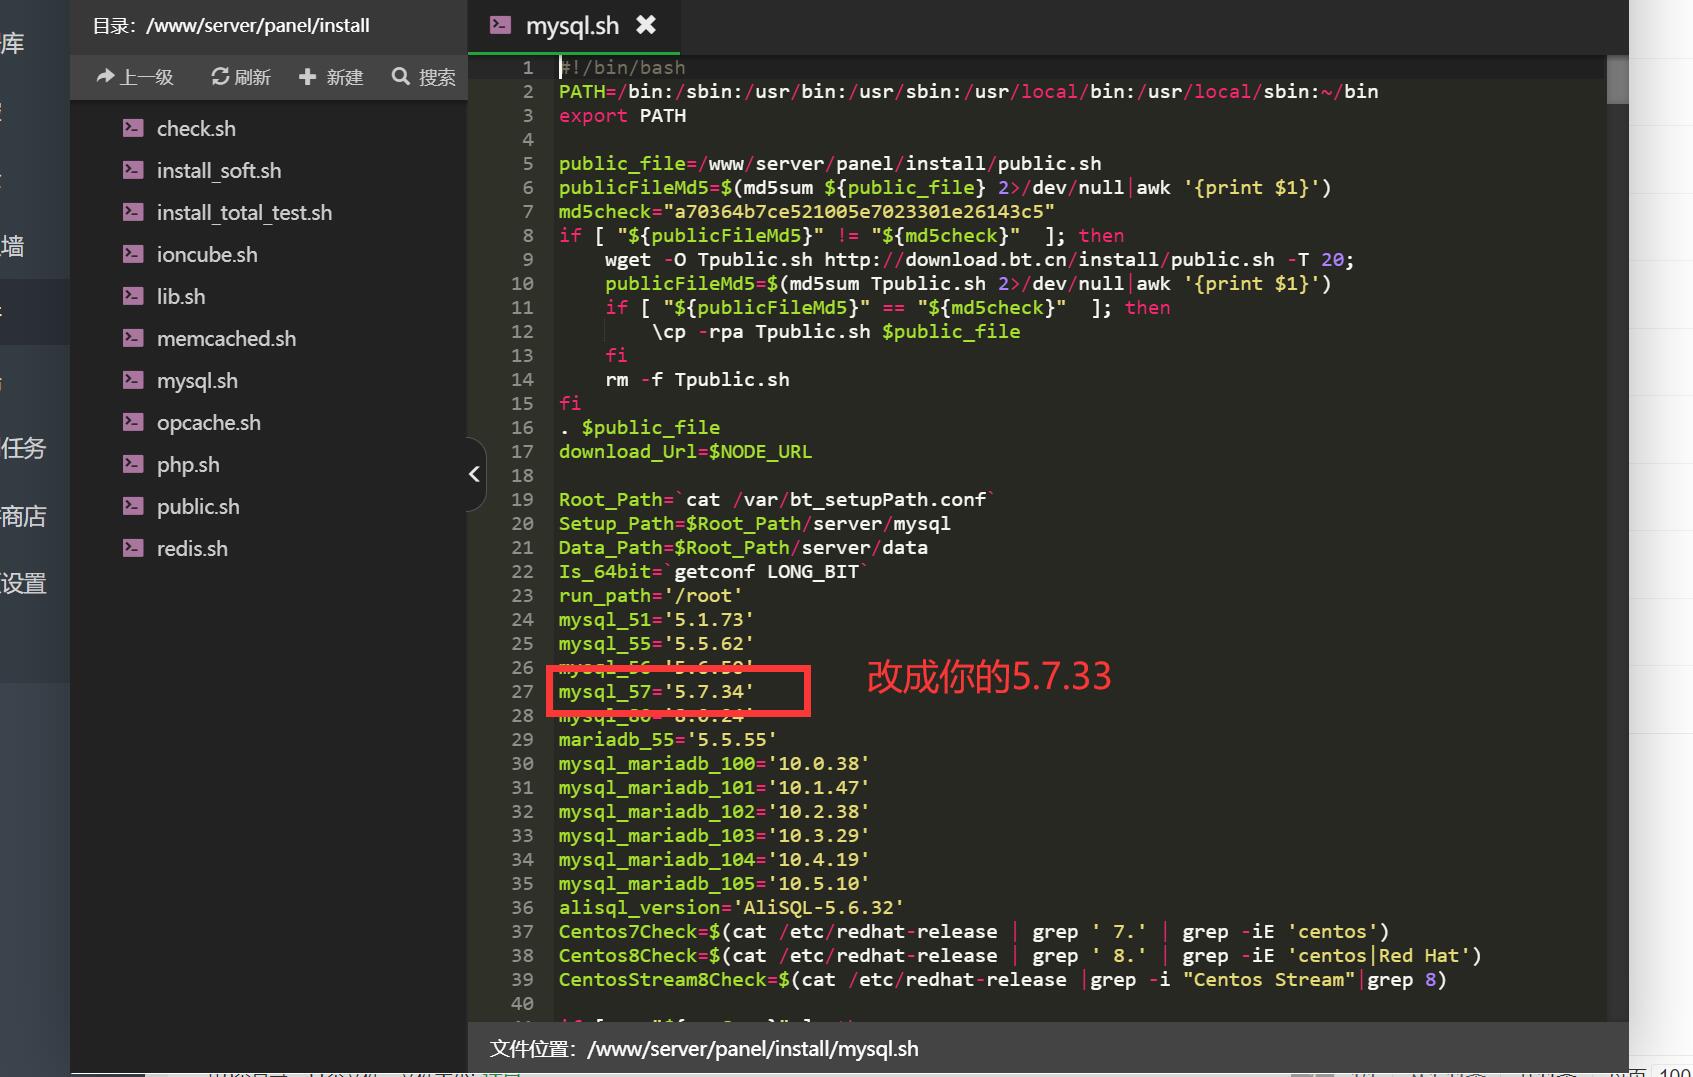Click the php.sh file icon
The width and height of the screenshot is (1693, 1077).
(x=133, y=464)
